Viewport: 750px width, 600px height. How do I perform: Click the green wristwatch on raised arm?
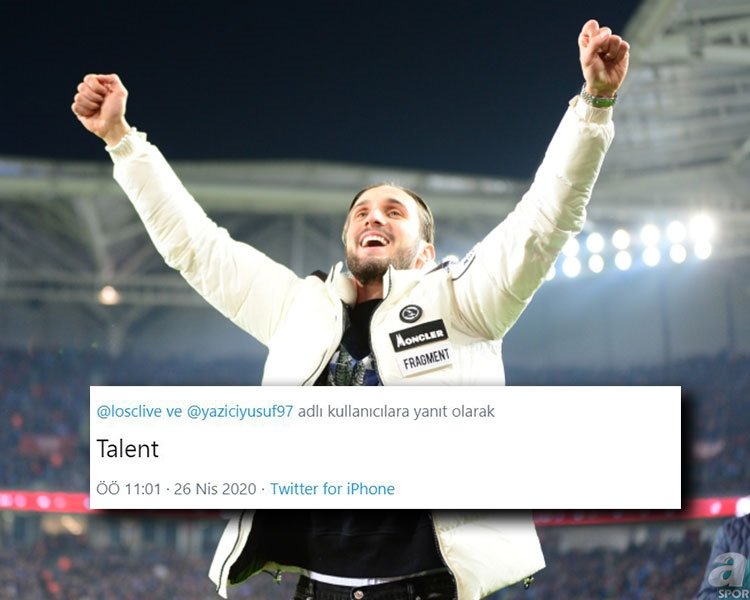(598, 98)
